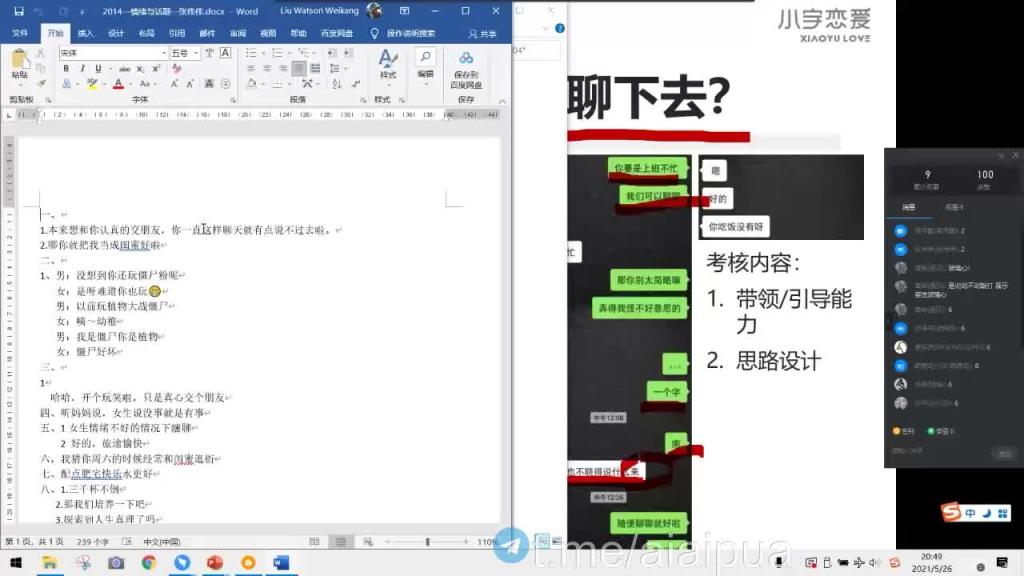Click the 编辑 Editing search button
Image resolution: width=1024 pixels, height=576 pixels.
click(x=425, y=64)
